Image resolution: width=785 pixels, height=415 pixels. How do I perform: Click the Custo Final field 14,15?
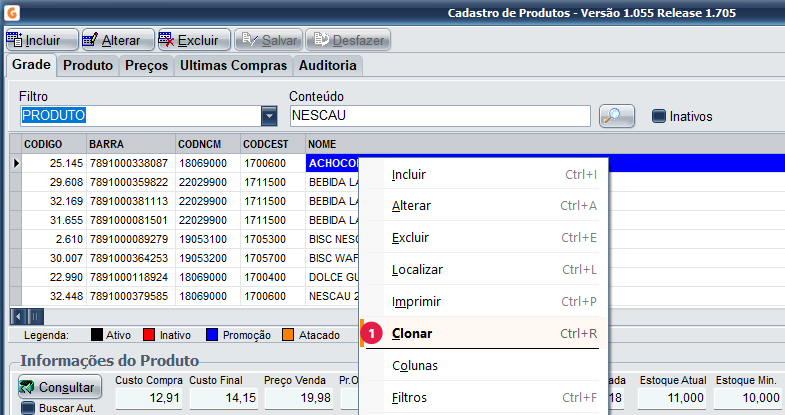click(224, 398)
